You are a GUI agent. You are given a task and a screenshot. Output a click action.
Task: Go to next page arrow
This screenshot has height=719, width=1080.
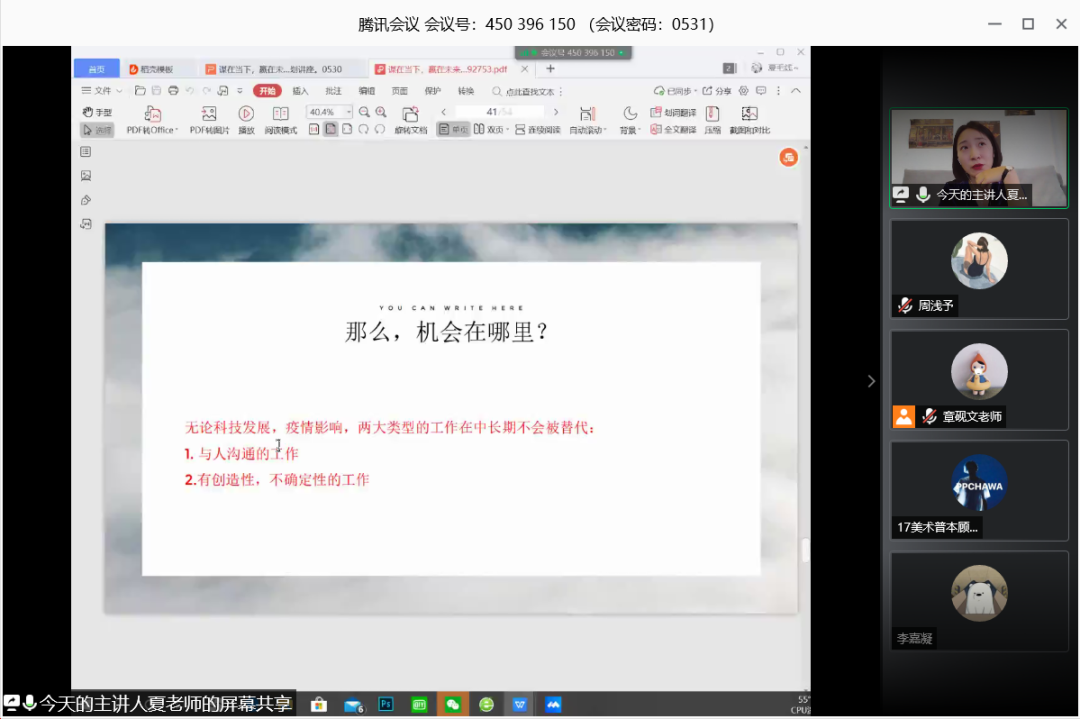point(556,112)
